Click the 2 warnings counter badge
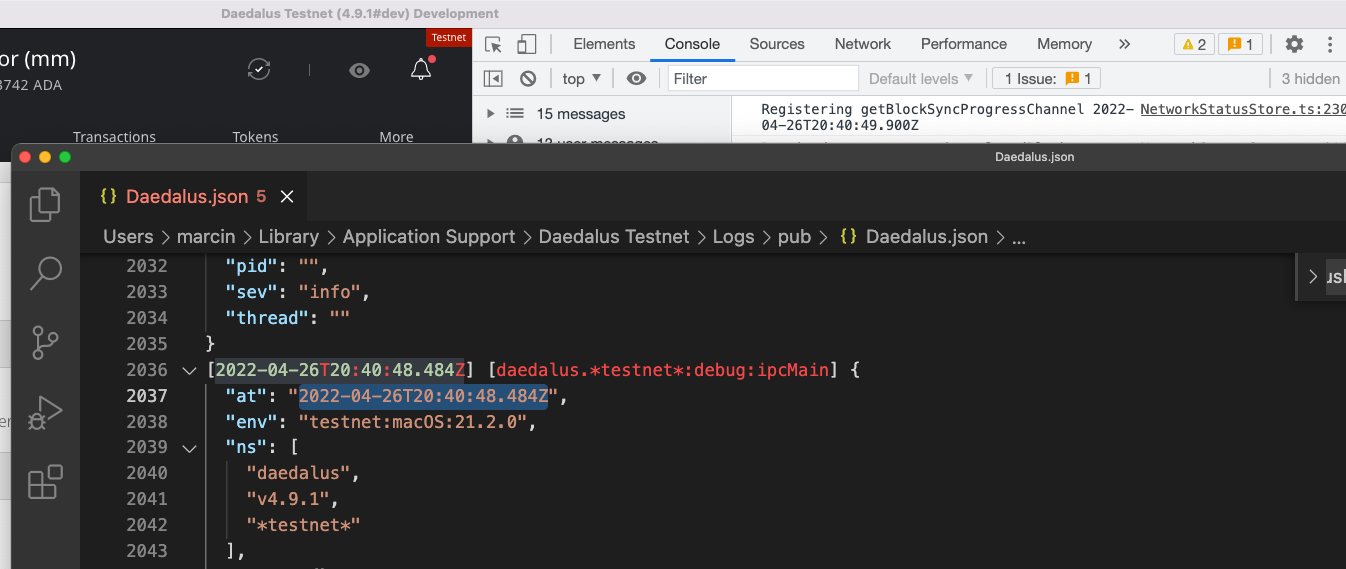The image size is (1346, 569). pos(1194,44)
